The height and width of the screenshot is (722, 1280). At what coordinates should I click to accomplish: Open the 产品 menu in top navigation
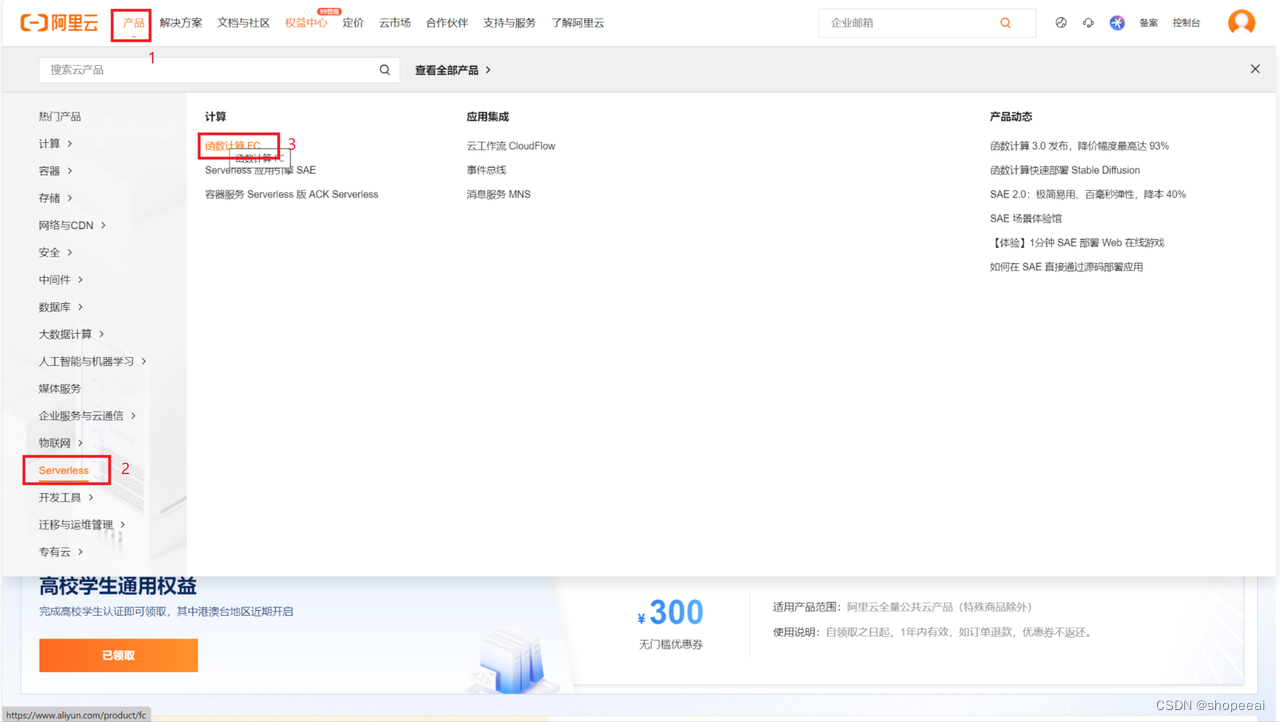134,22
